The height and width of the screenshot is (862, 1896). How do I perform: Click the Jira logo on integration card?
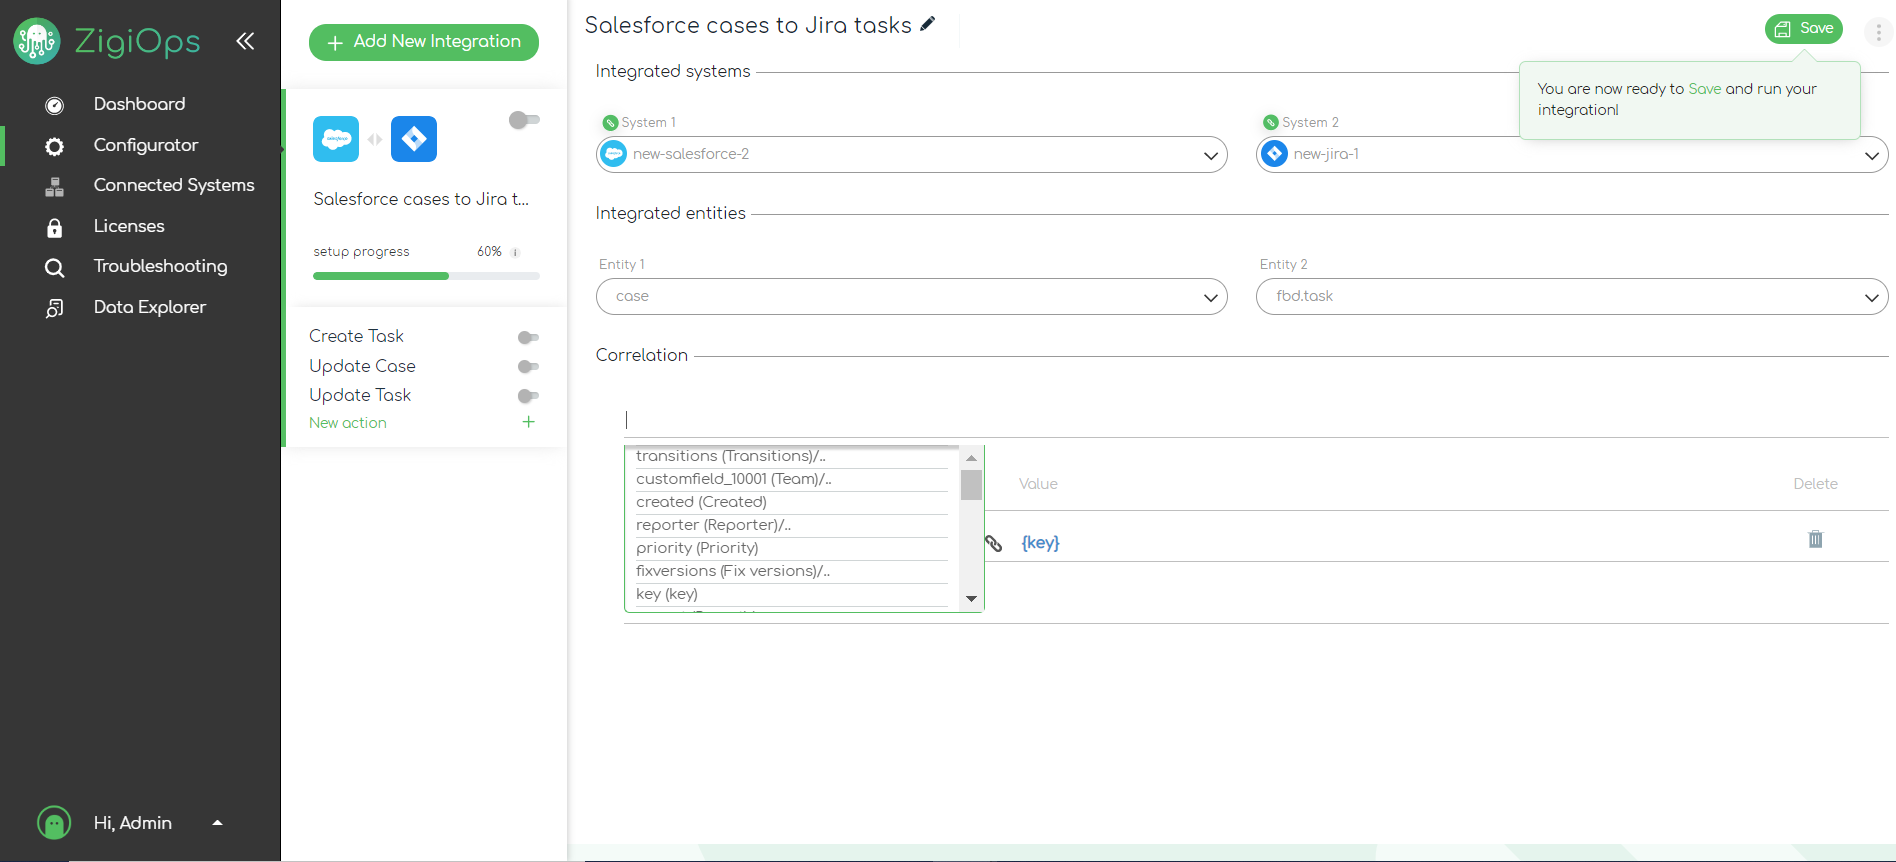click(x=414, y=139)
